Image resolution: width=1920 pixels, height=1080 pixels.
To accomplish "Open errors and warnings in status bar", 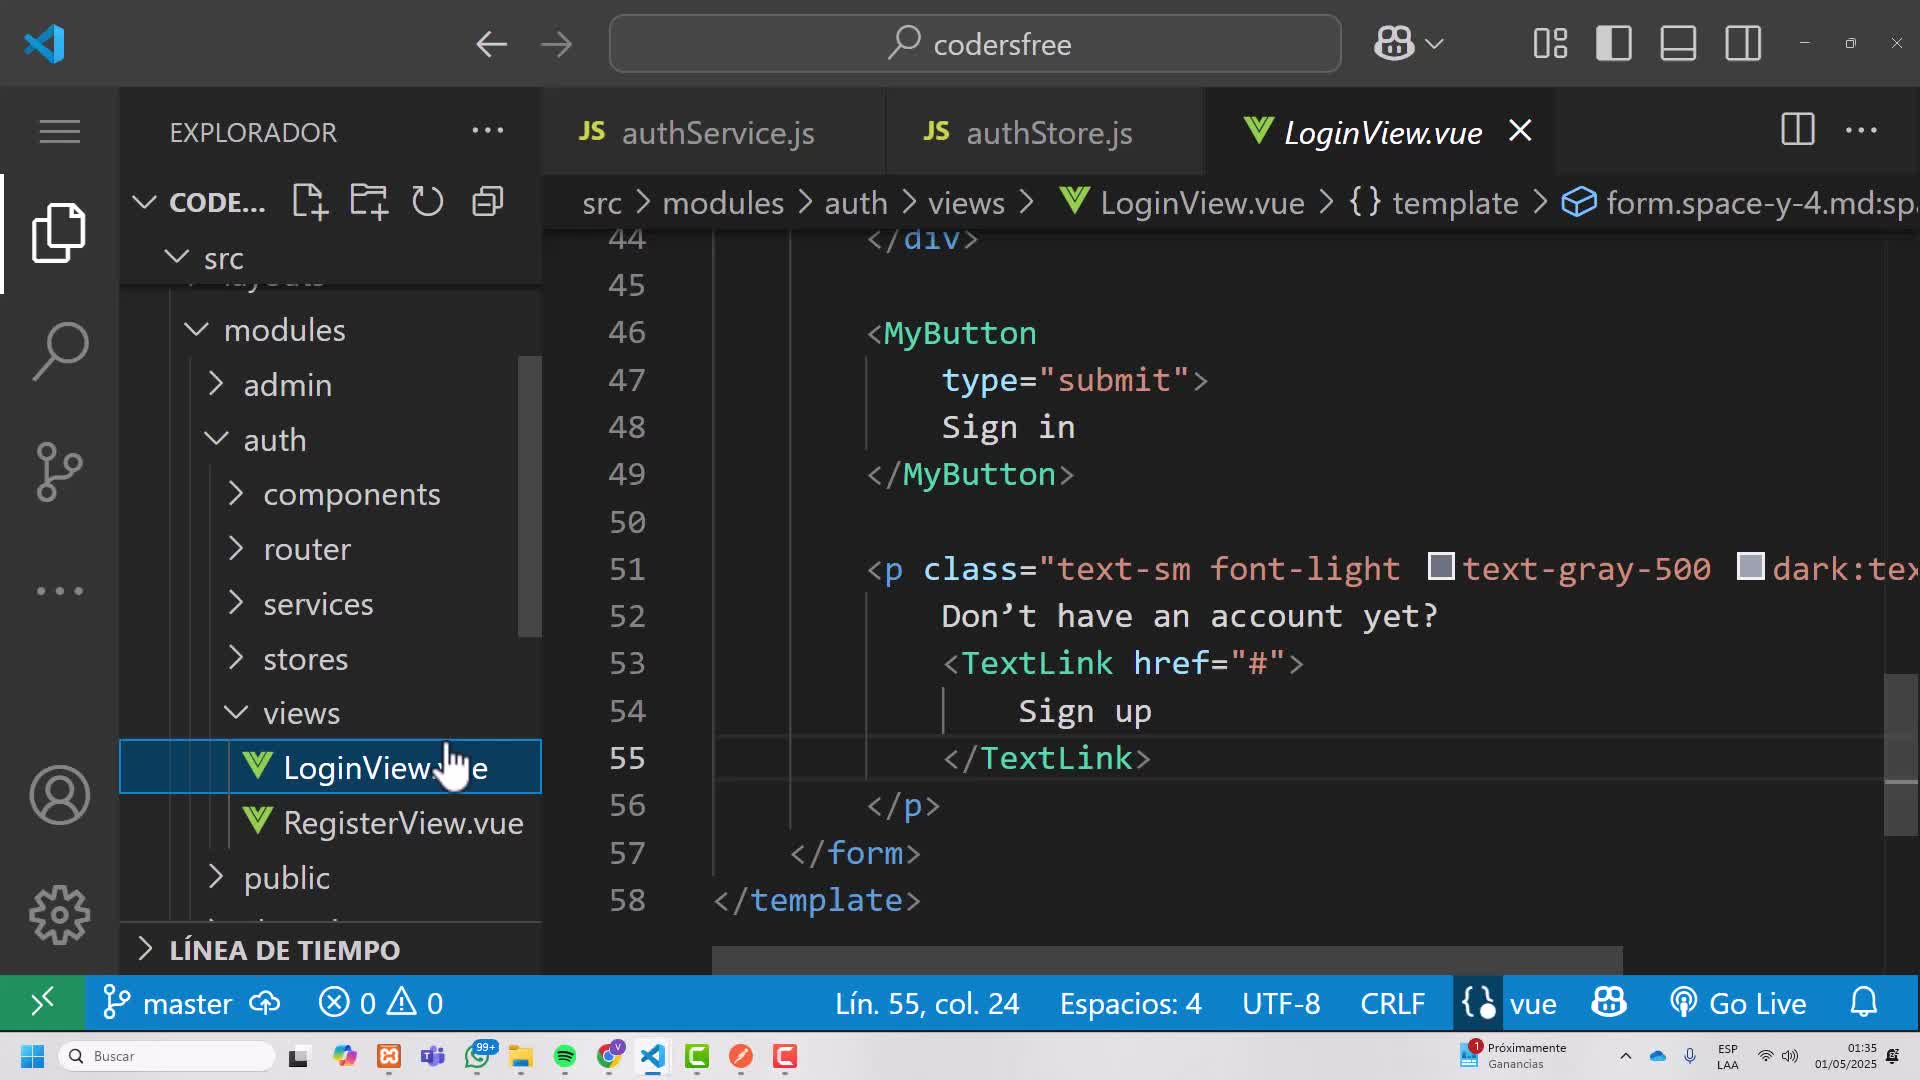I will (381, 1003).
